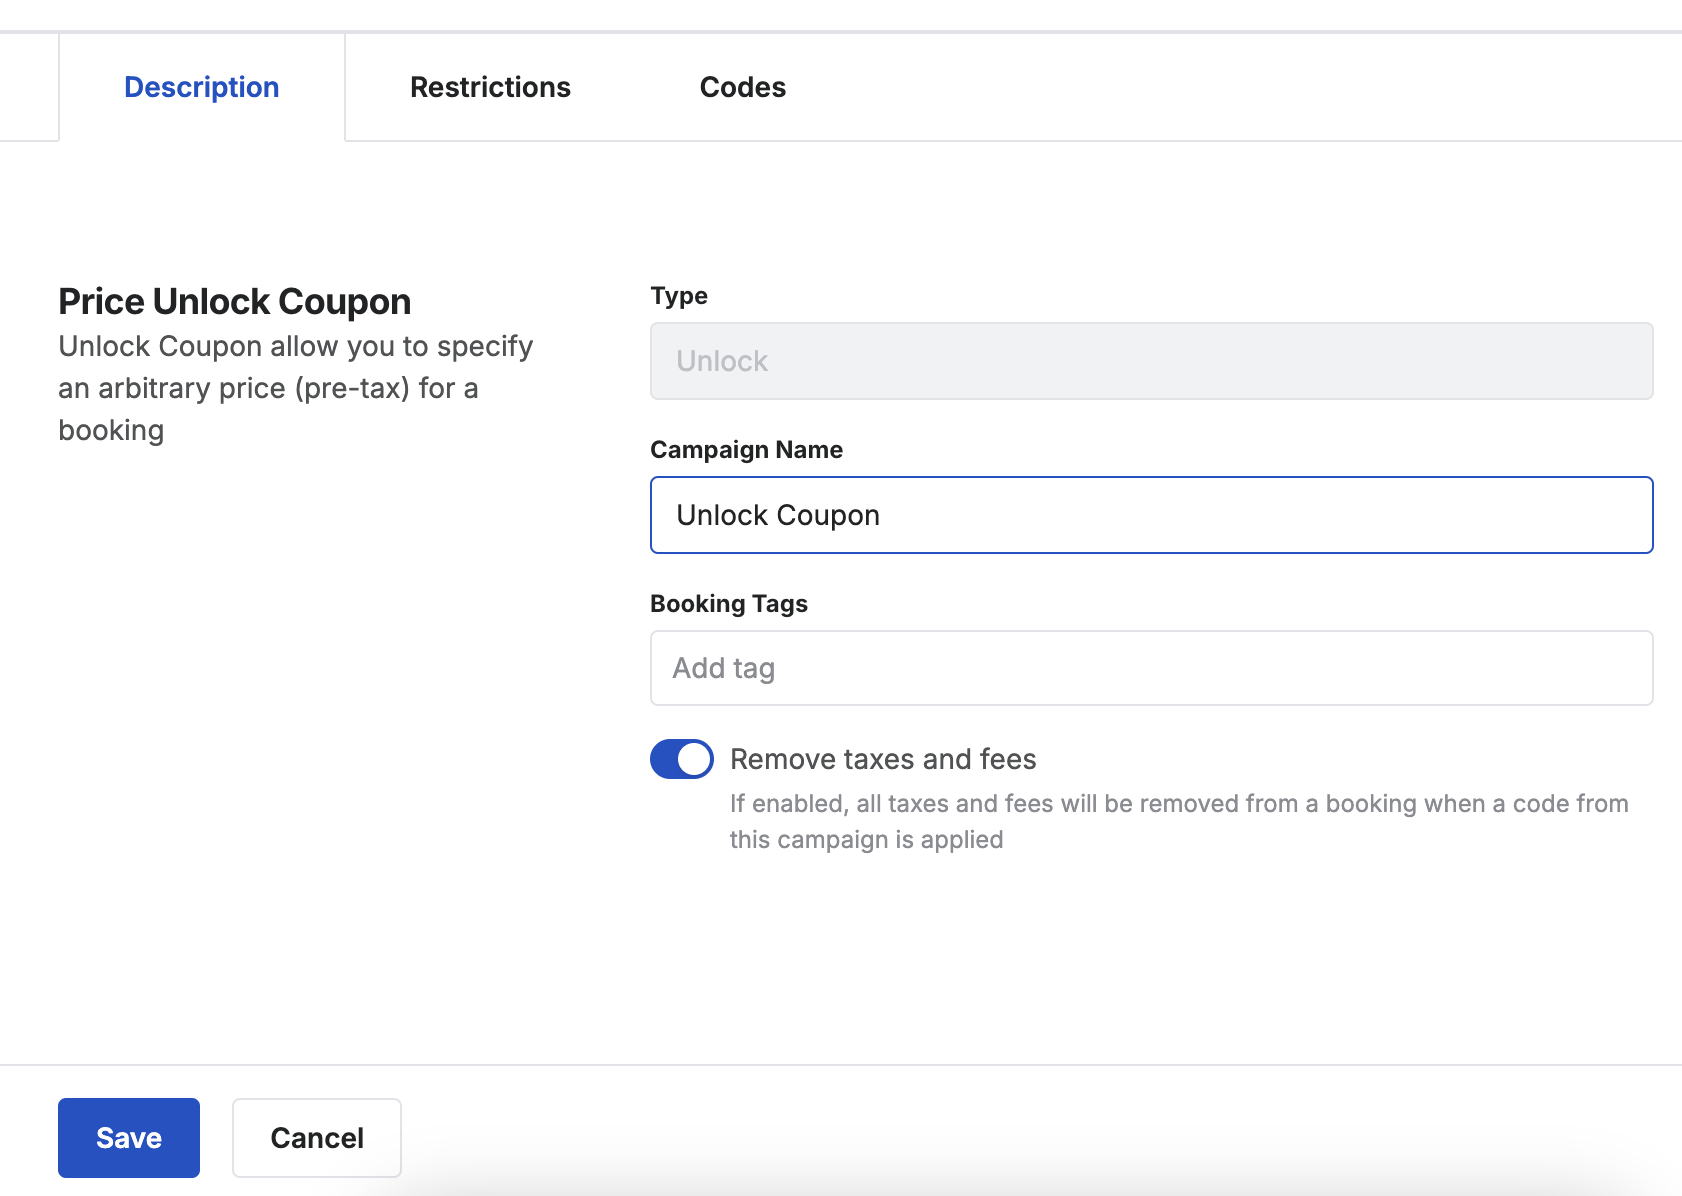Click the 'Unlock Coupon' text in Campaign Name

pyautogui.click(x=778, y=515)
